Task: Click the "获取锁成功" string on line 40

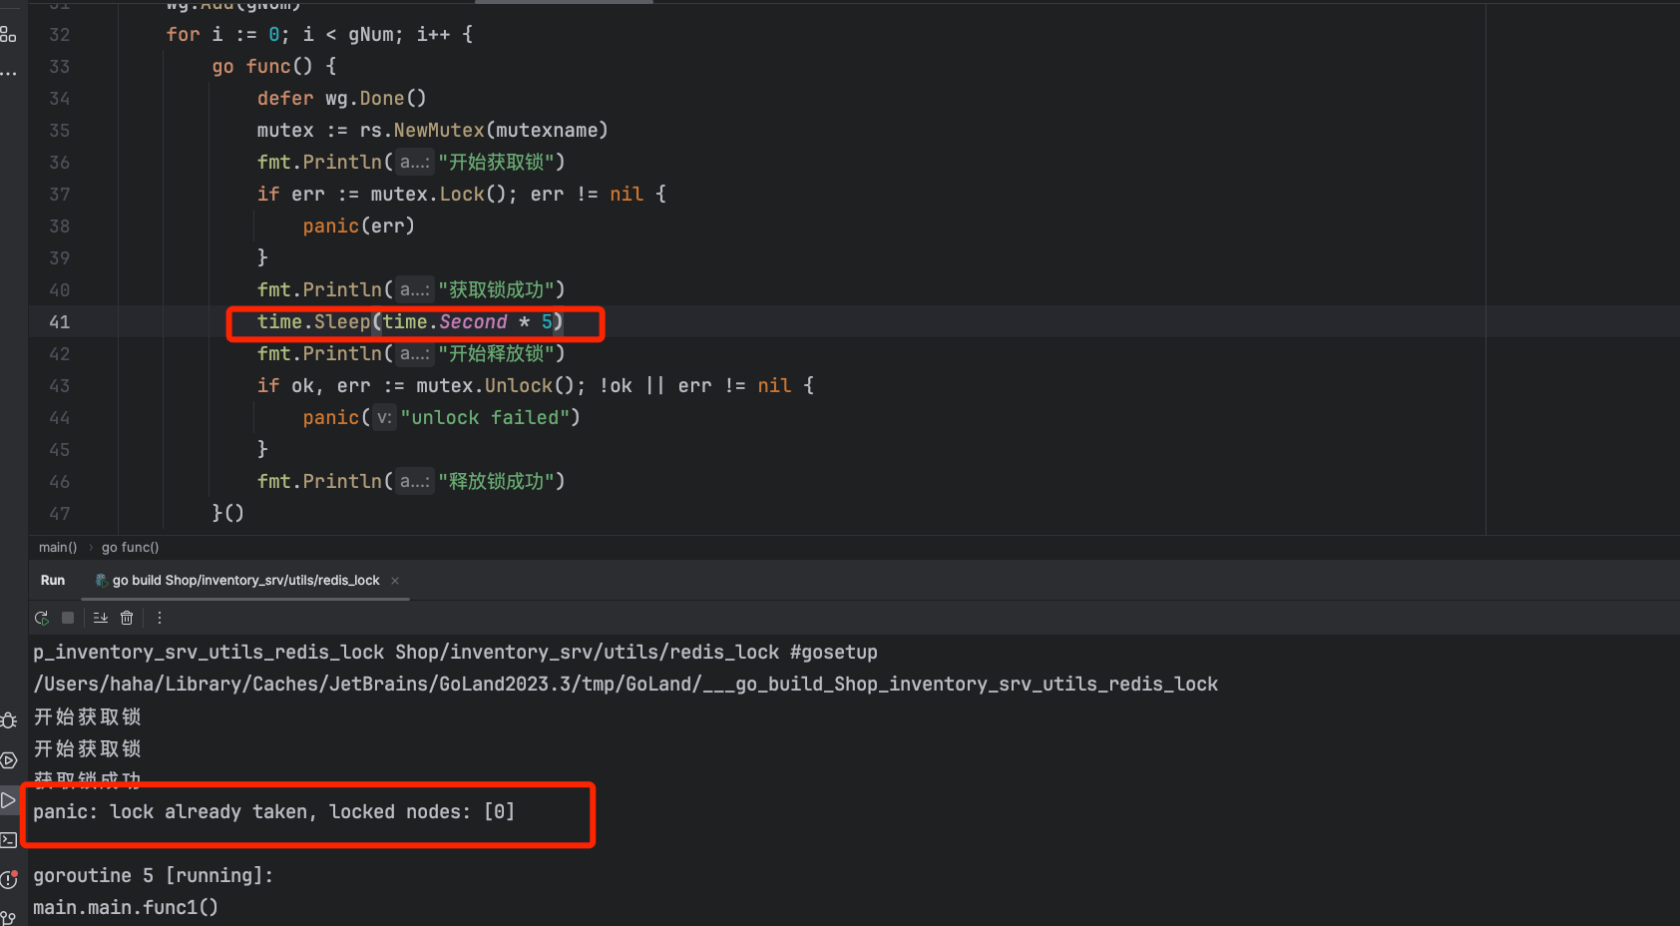Action: 496,290
